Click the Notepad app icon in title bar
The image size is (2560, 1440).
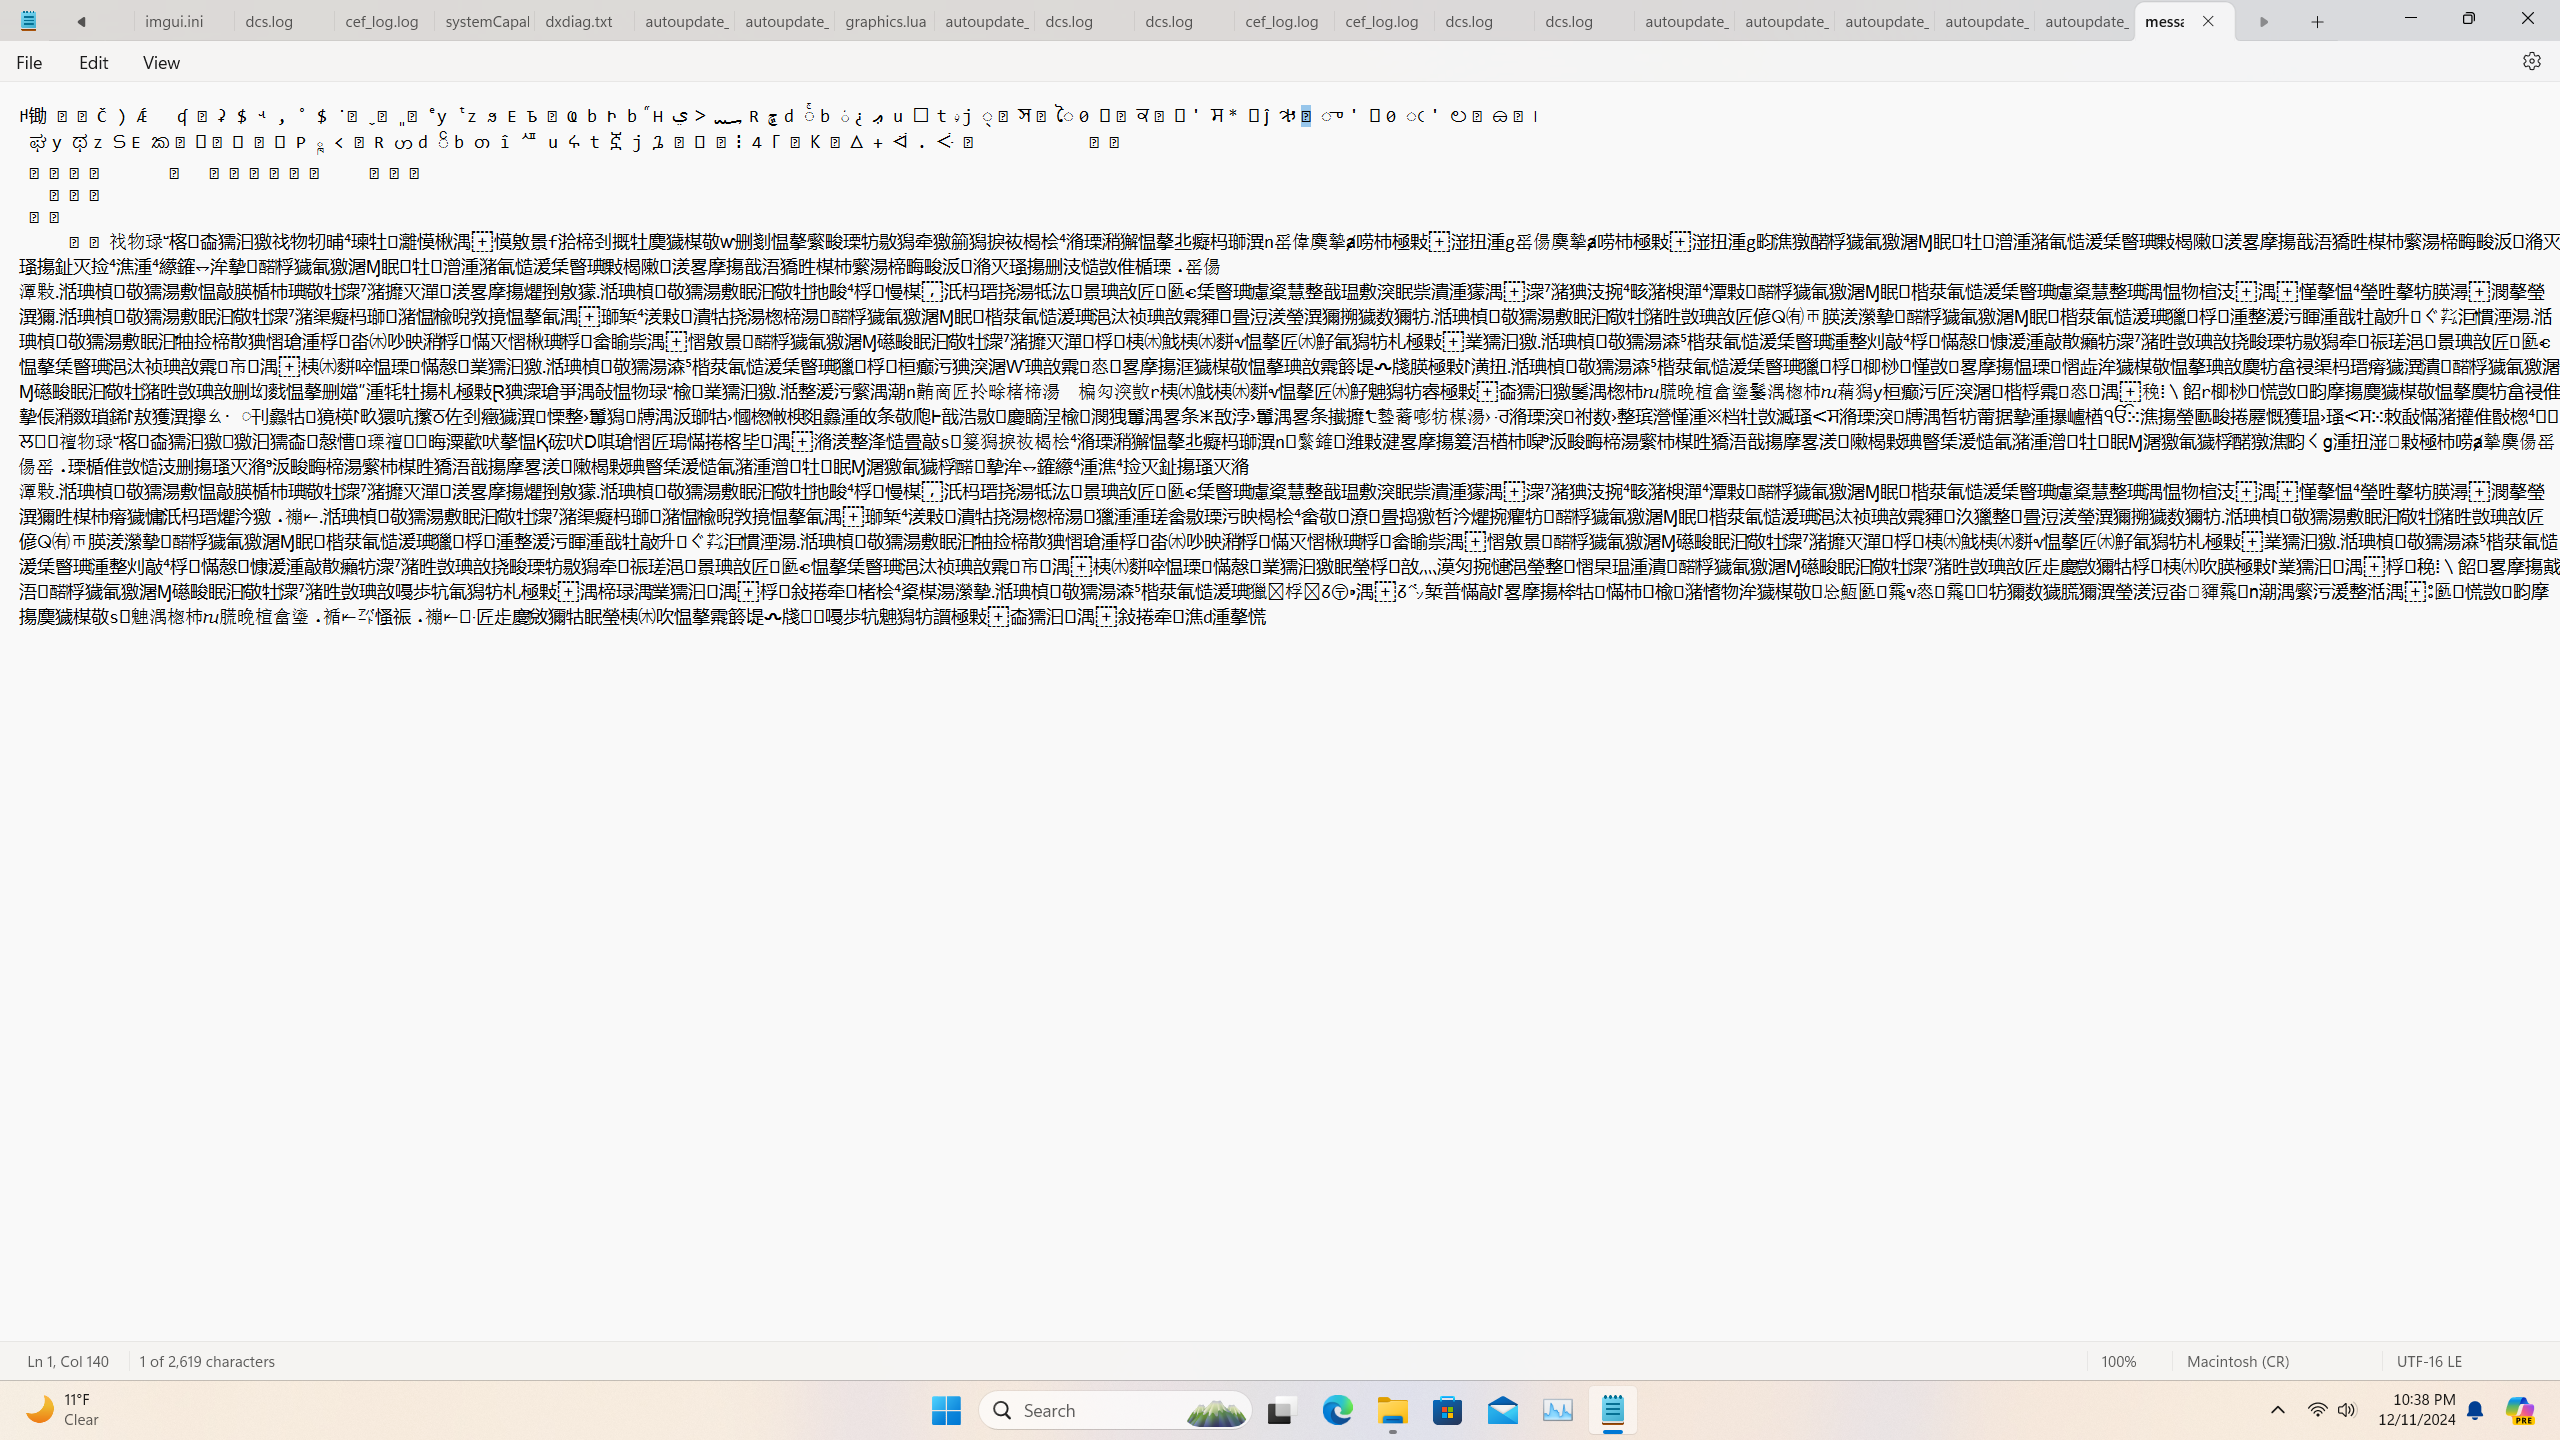point(28,20)
